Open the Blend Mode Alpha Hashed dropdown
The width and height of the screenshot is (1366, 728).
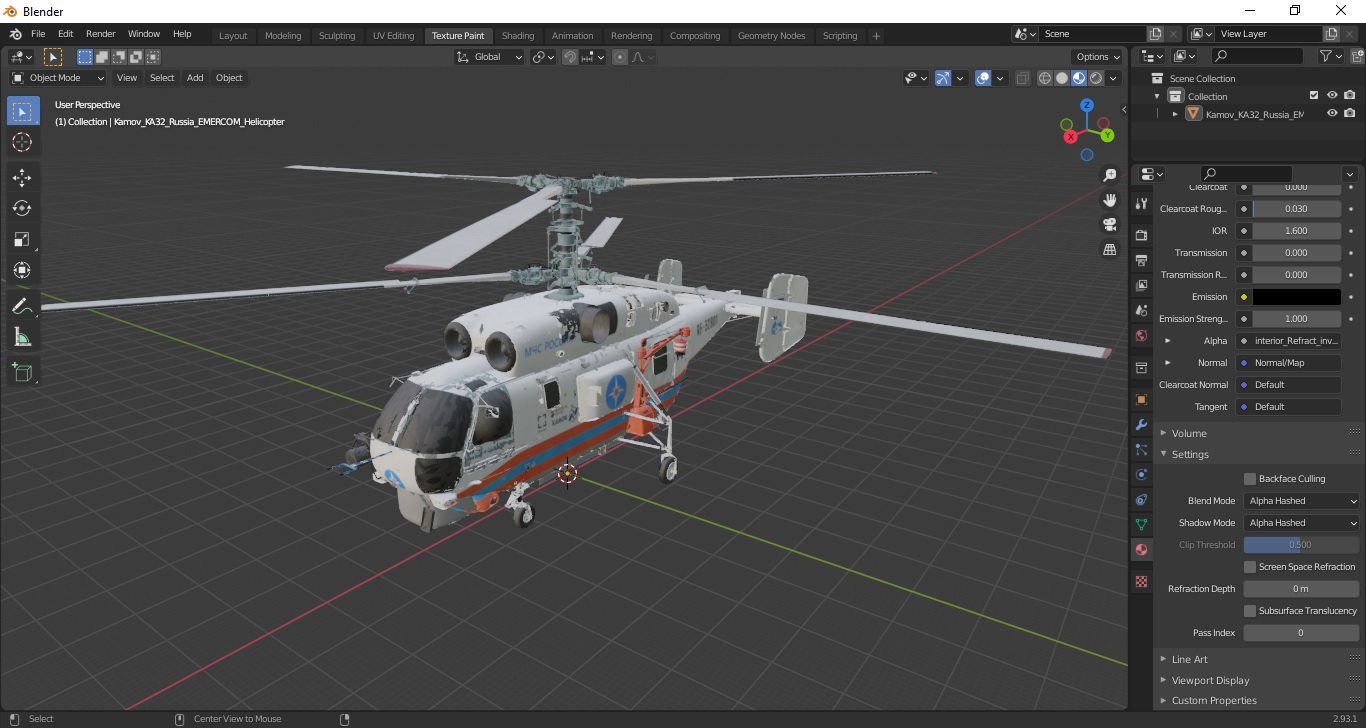[x=1302, y=501]
